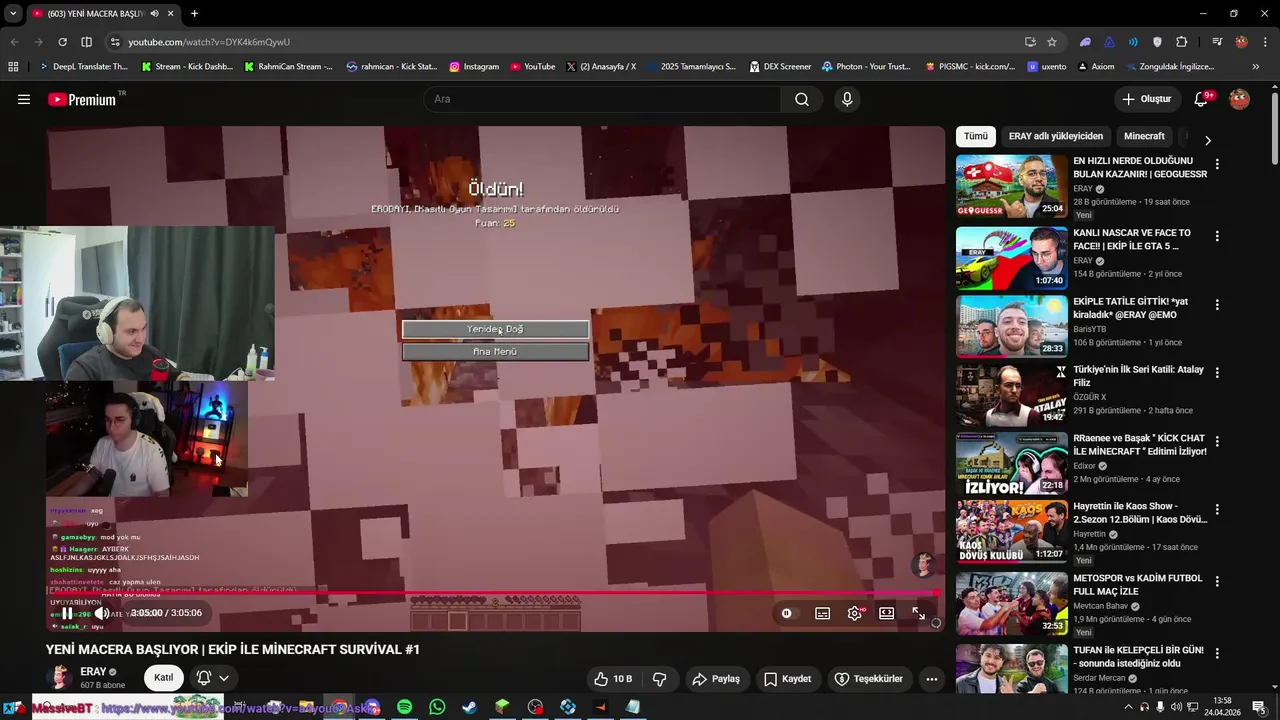Send thanks with the Teşekkürler button
The height and width of the screenshot is (720, 1280).
[x=869, y=679]
